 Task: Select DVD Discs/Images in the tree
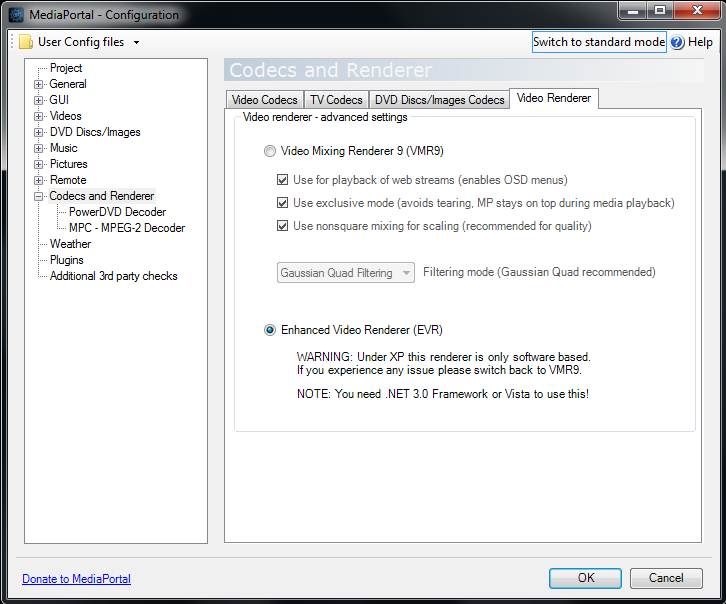[95, 132]
